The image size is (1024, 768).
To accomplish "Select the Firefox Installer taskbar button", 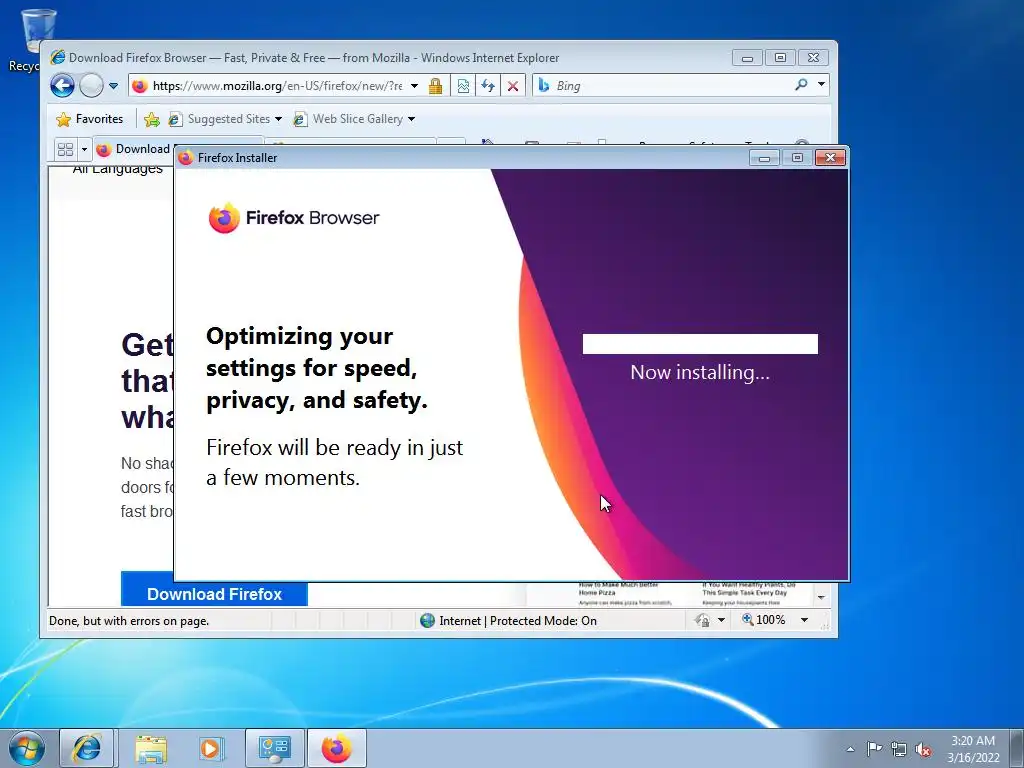I will pyautogui.click(x=336, y=748).
